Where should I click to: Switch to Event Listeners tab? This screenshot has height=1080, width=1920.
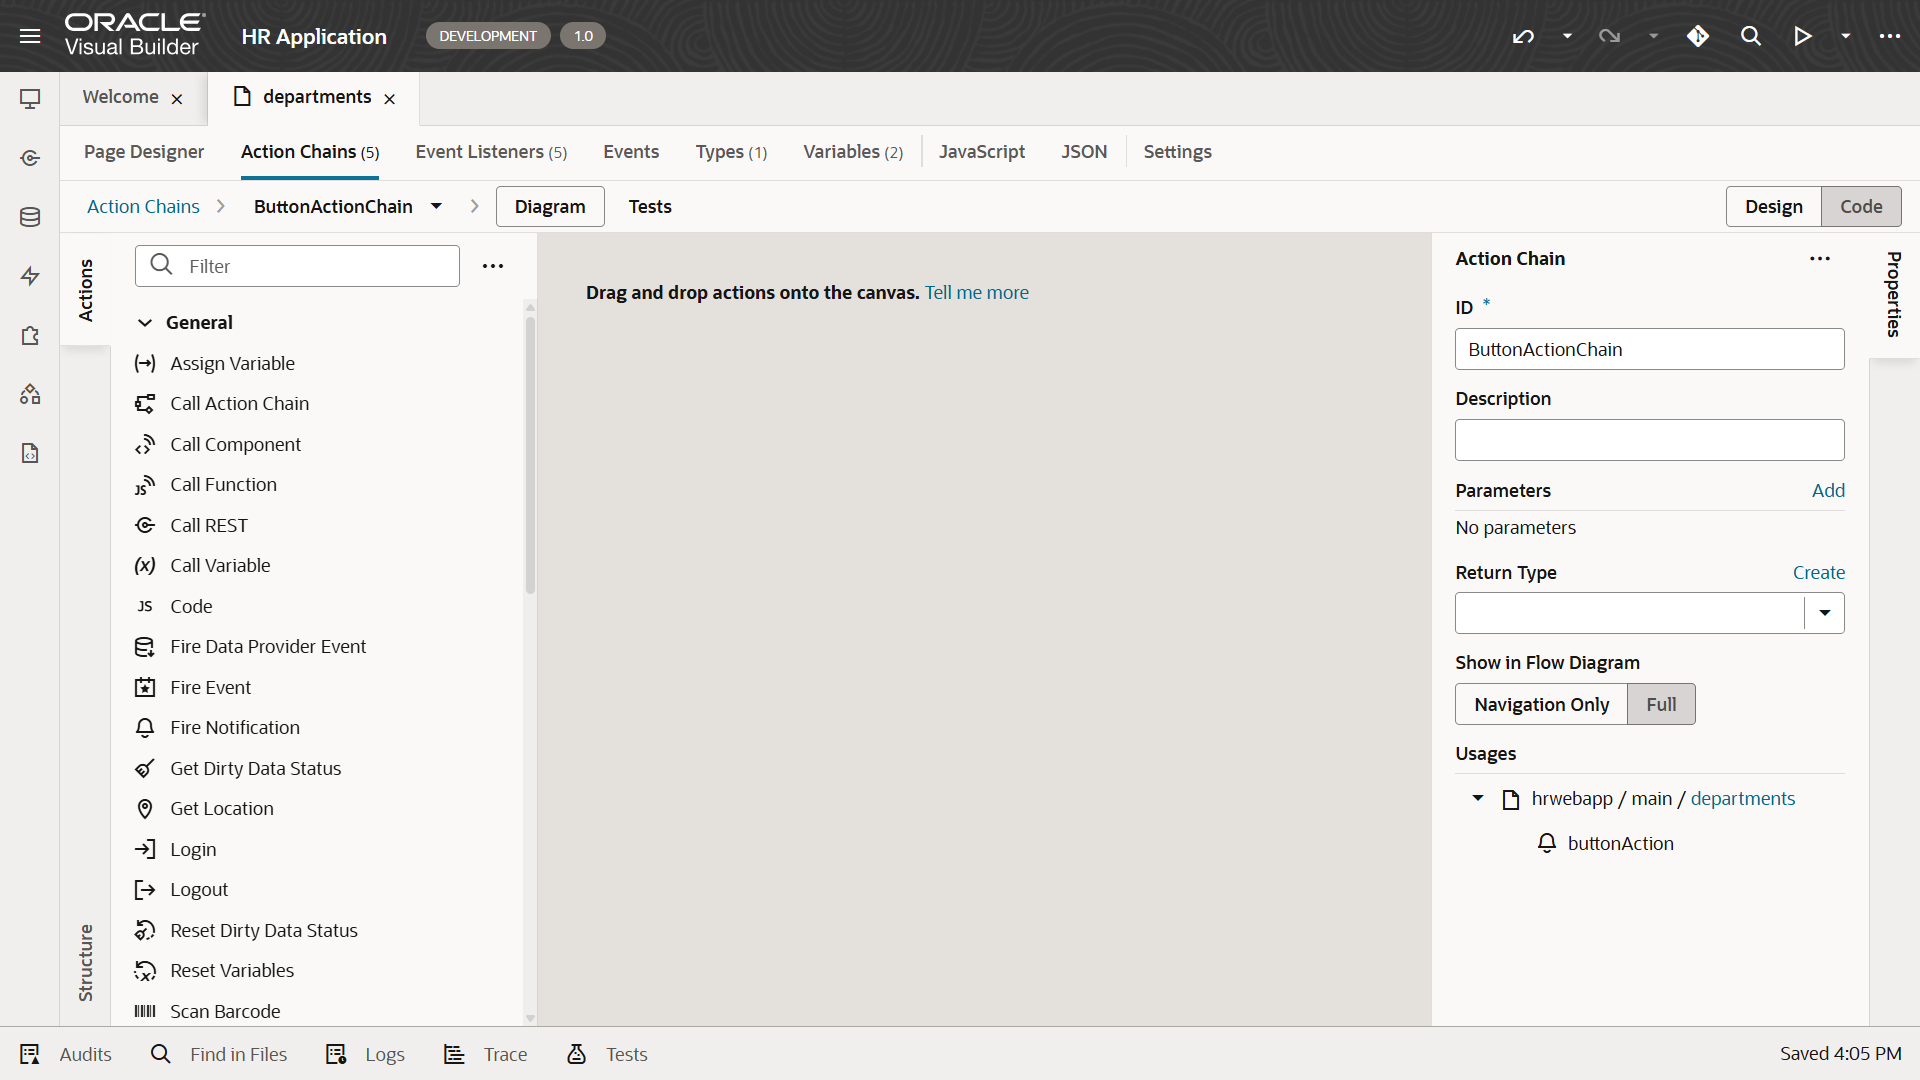point(490,152)
